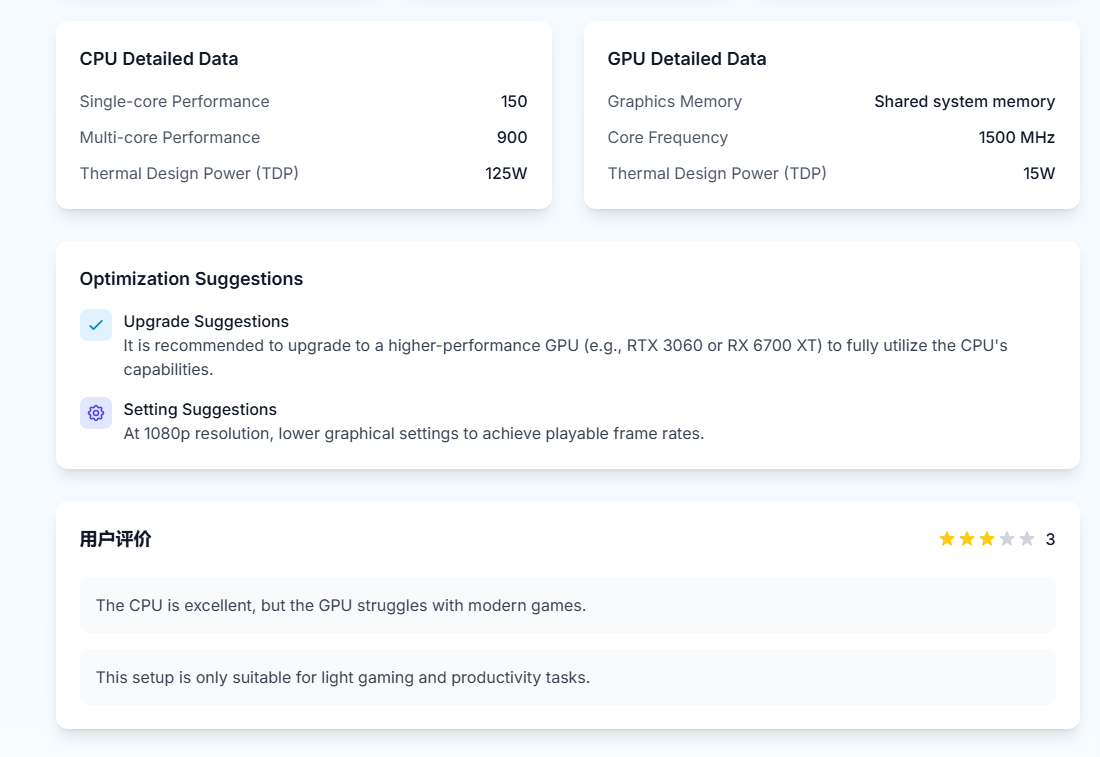Viewport: 1100px width, 757px height.
Task: Click the Upgrade Suggestions title
Action: 206,322
